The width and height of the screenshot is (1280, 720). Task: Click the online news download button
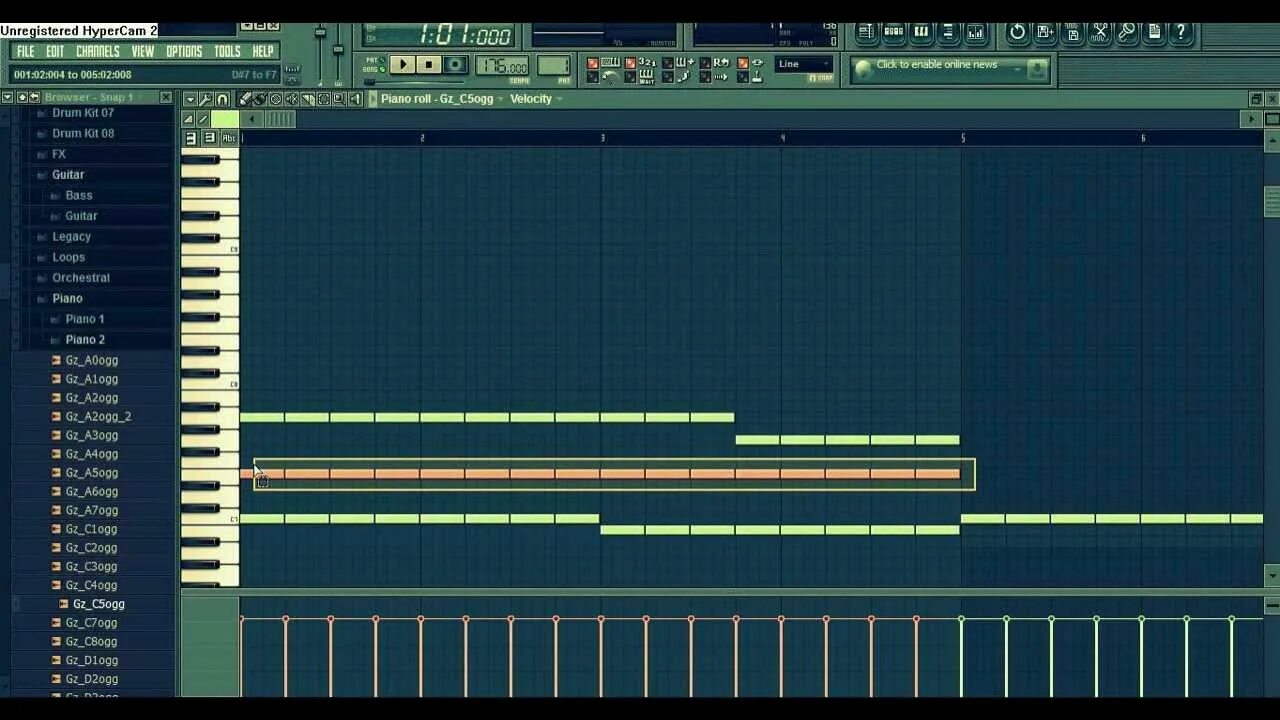coord(1037,70)
